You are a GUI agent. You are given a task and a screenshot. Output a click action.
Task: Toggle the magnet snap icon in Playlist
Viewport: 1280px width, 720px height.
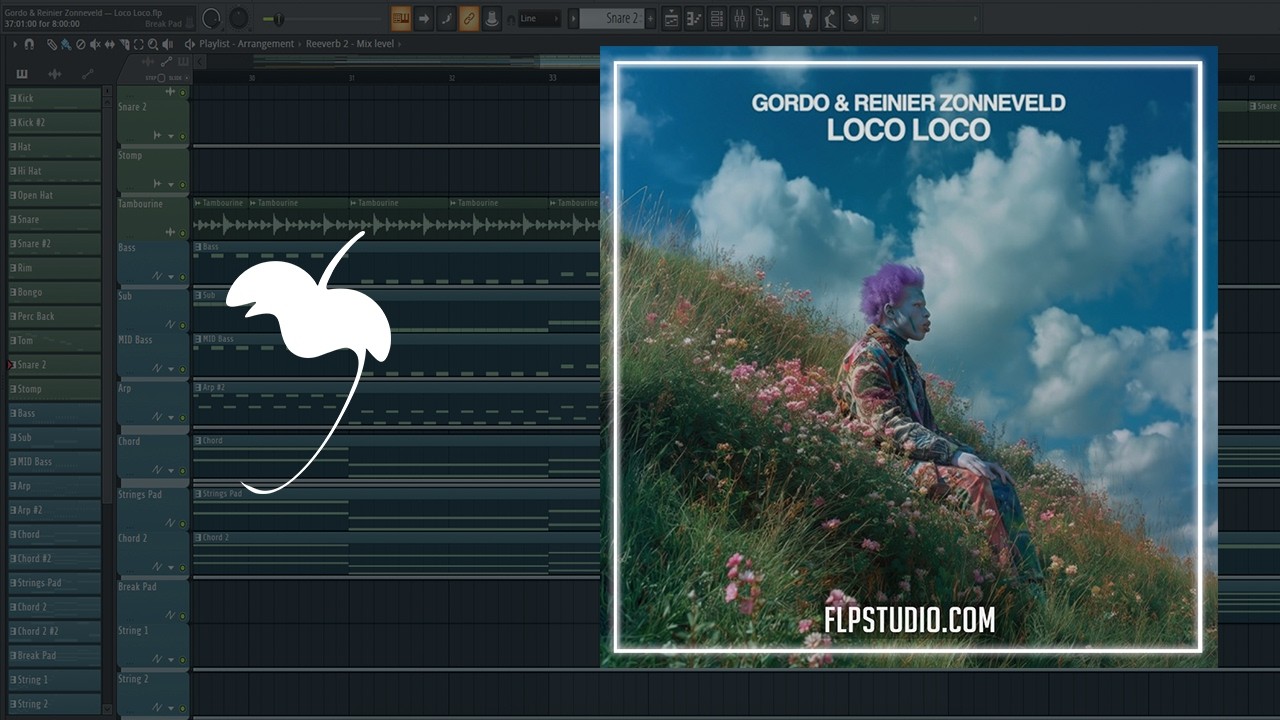pyautogui.click(x=29, y=44)
